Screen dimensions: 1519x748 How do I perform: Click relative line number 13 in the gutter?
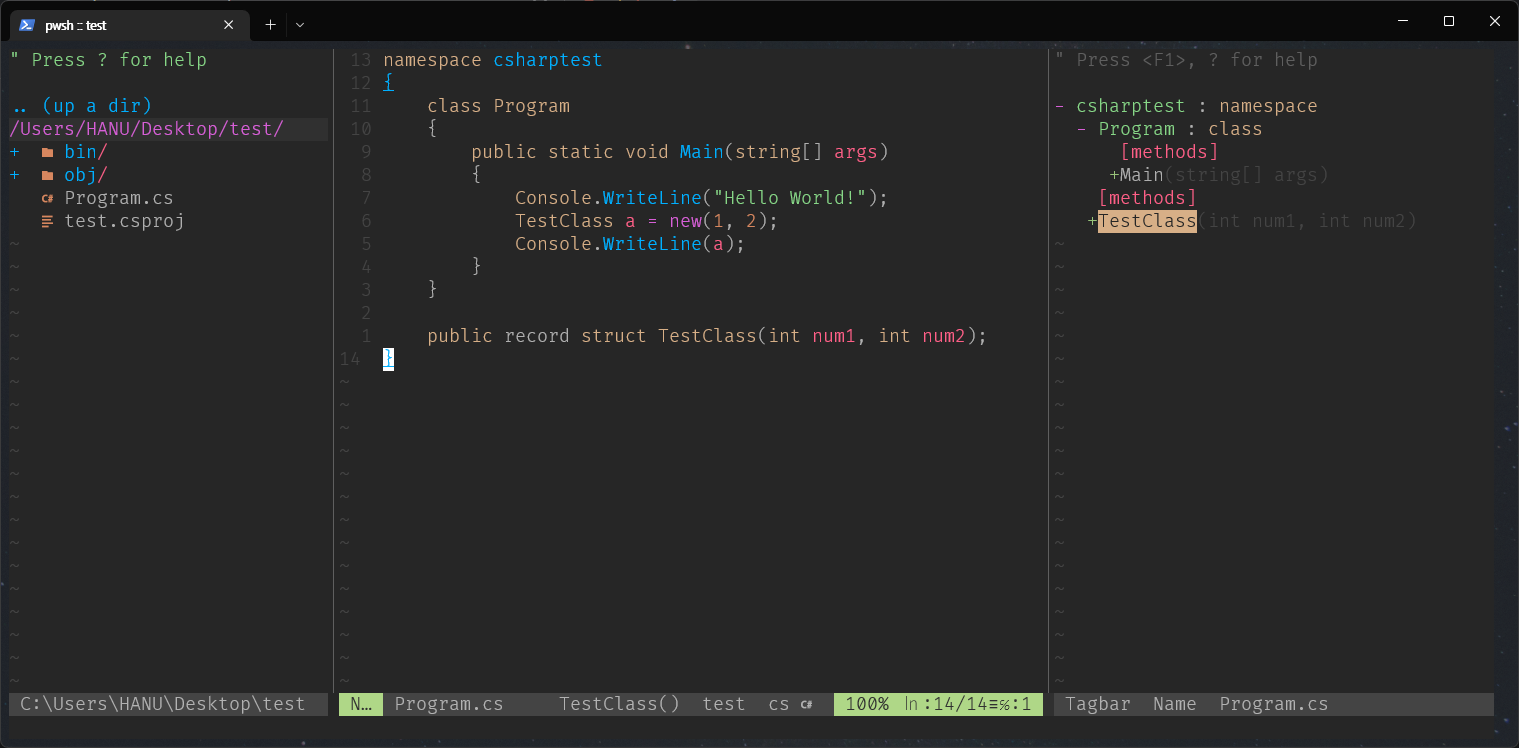pyautogui.click(x=361, y=60)
